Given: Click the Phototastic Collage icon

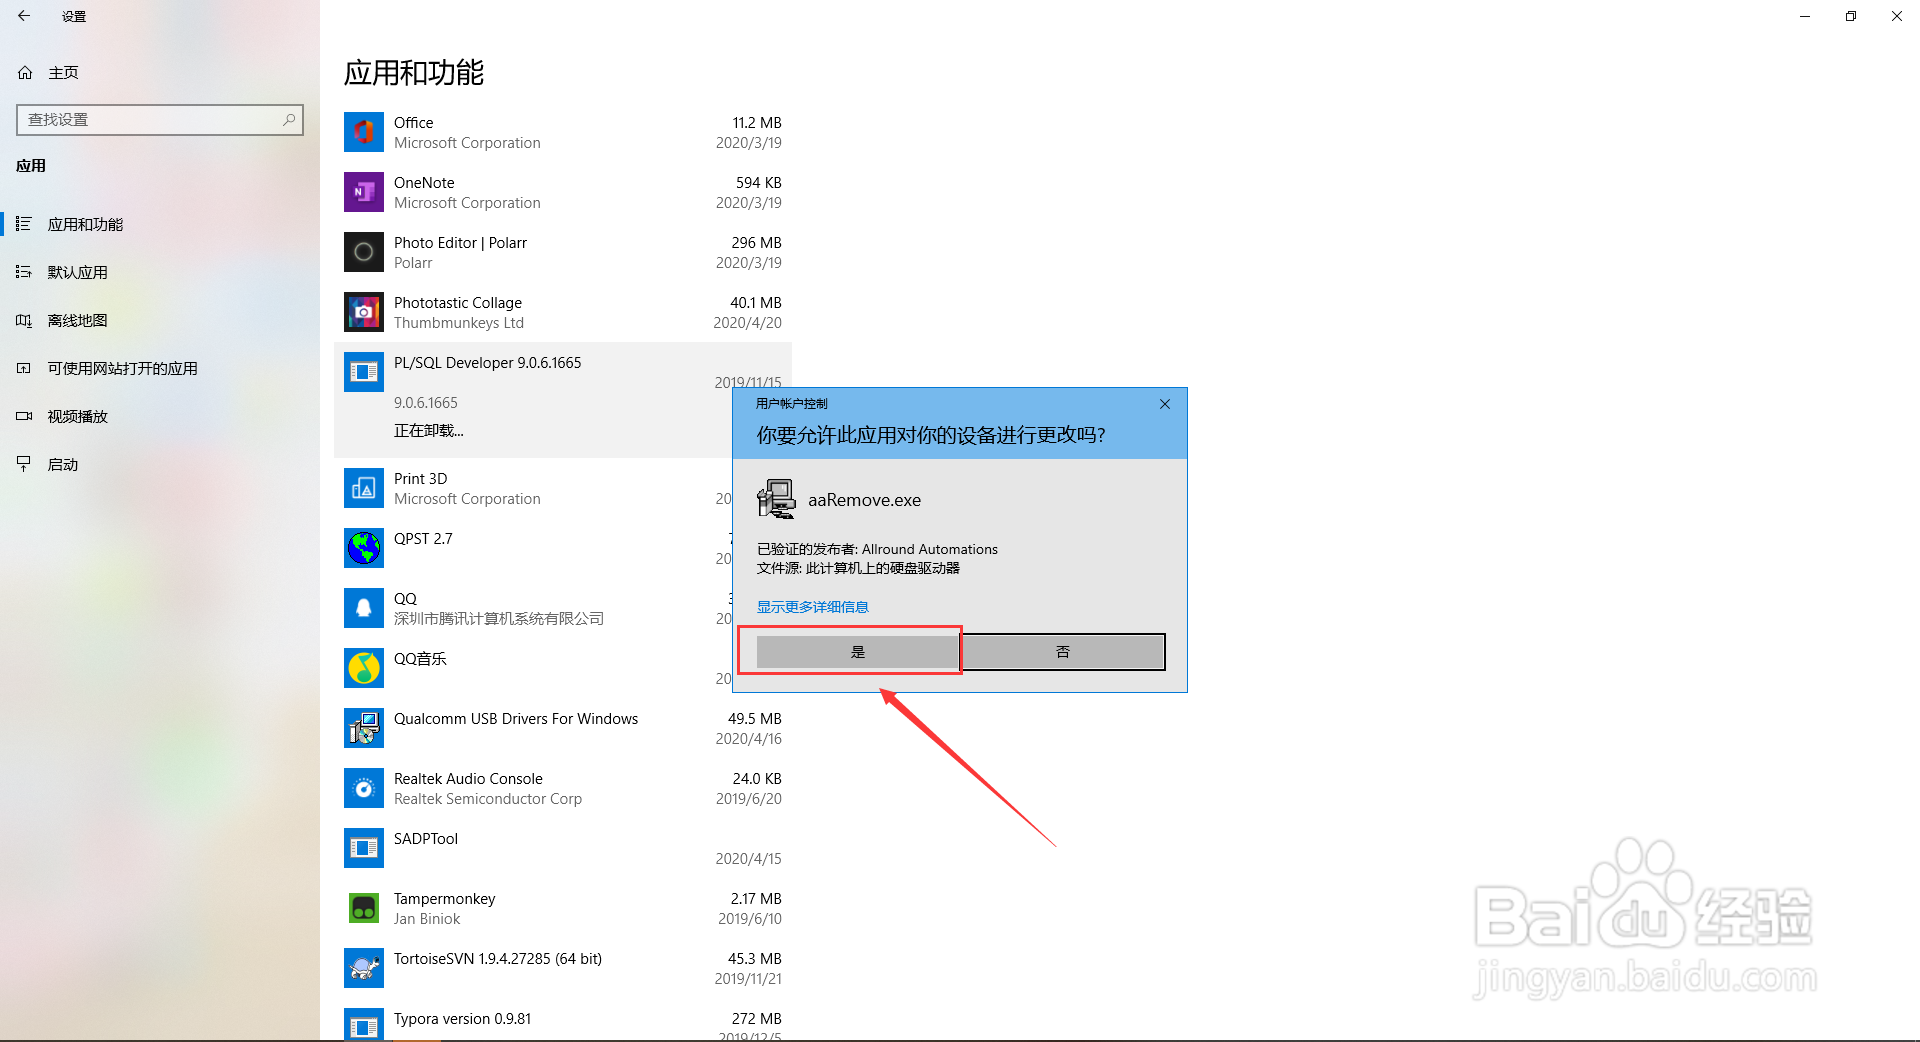Looking at the screenshot, I should pos(364,312).
